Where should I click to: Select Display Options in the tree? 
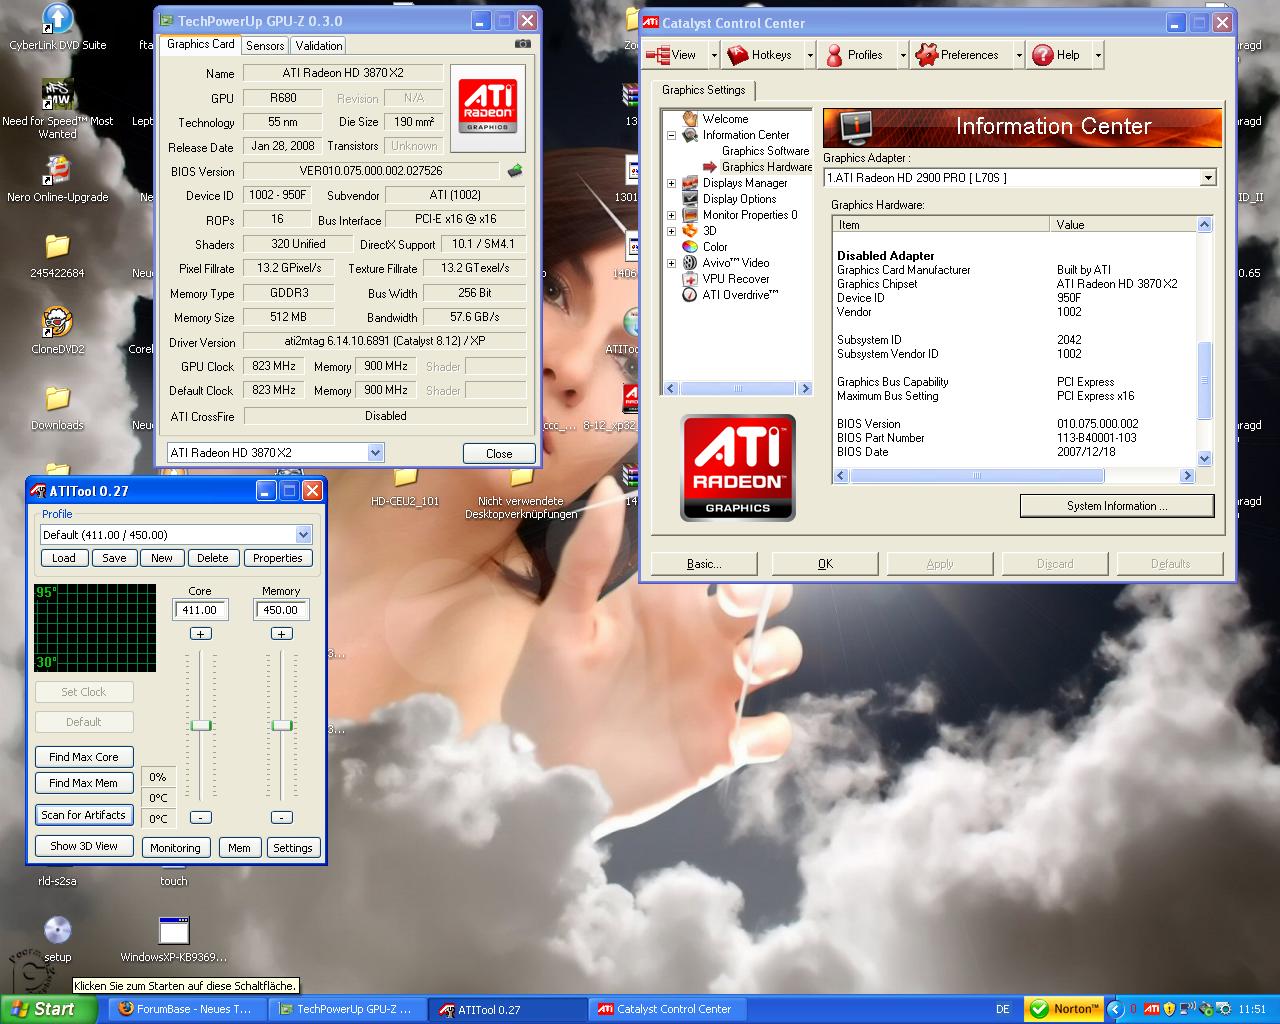(739, 199)
